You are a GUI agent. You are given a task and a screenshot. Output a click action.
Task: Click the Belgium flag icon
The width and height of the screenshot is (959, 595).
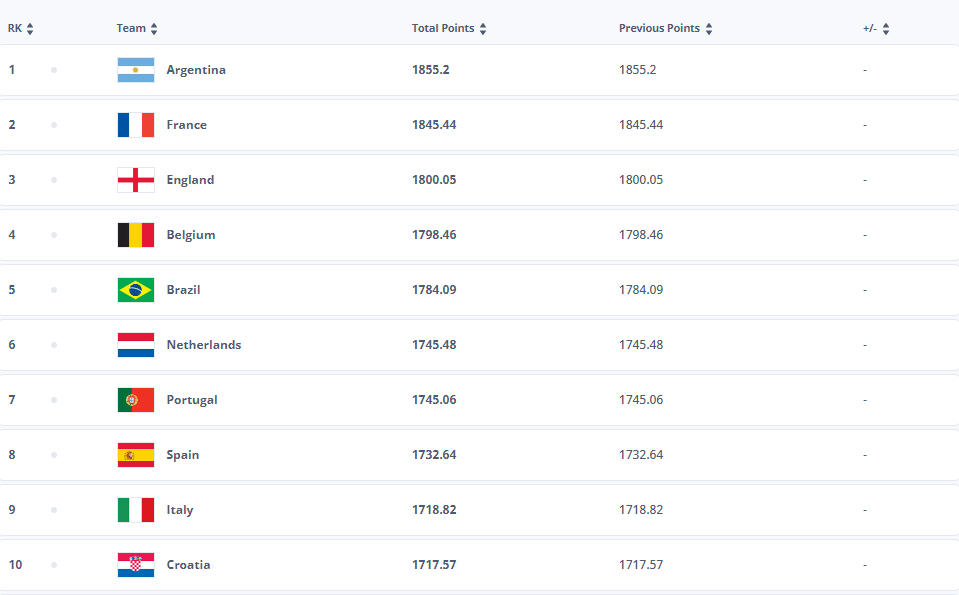click(135, 235)
